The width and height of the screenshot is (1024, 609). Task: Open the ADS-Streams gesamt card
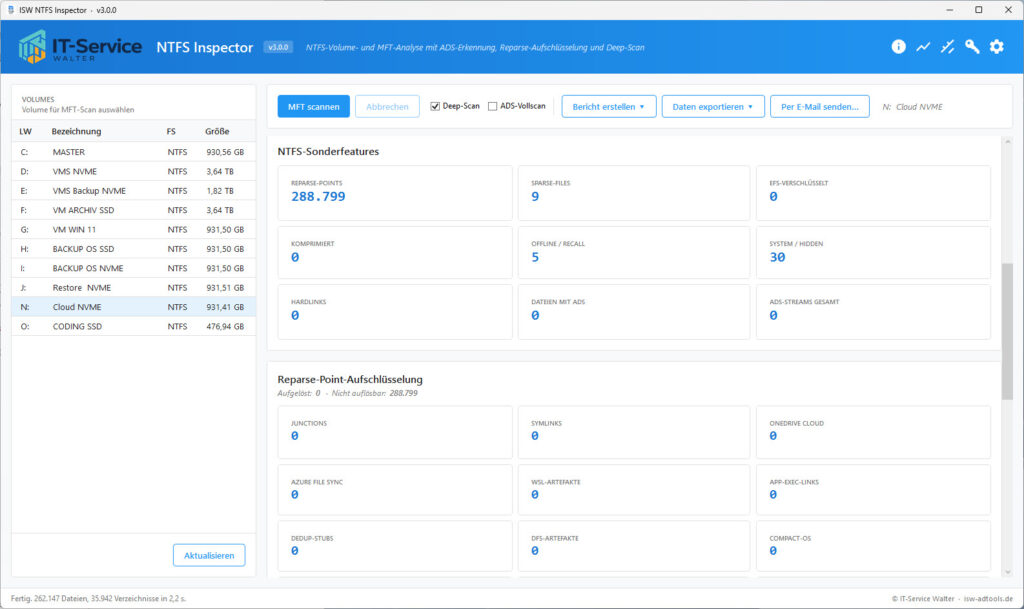point(873,311)
